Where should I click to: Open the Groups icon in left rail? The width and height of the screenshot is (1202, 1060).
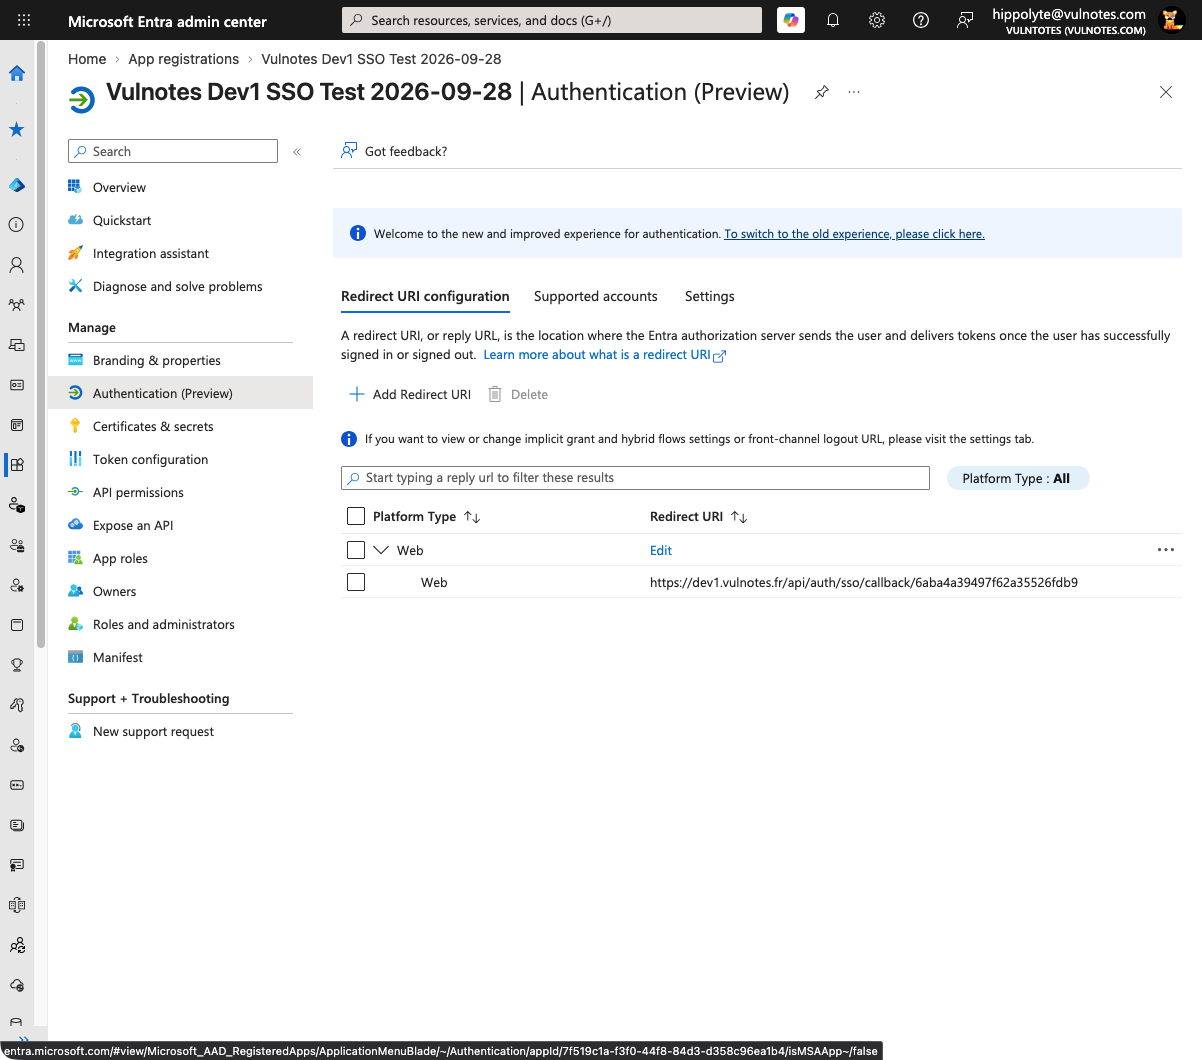17,305
